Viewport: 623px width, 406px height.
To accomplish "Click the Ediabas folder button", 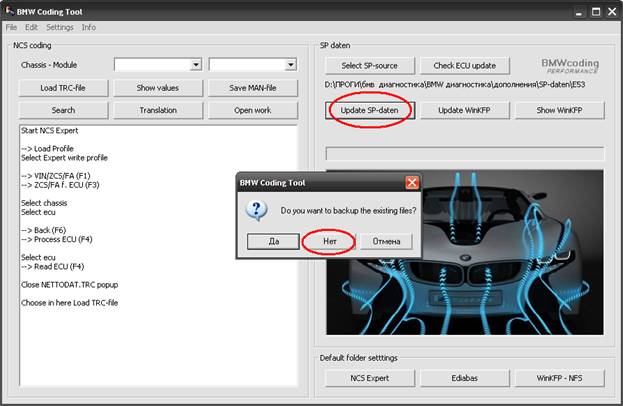I will (464, 378).
